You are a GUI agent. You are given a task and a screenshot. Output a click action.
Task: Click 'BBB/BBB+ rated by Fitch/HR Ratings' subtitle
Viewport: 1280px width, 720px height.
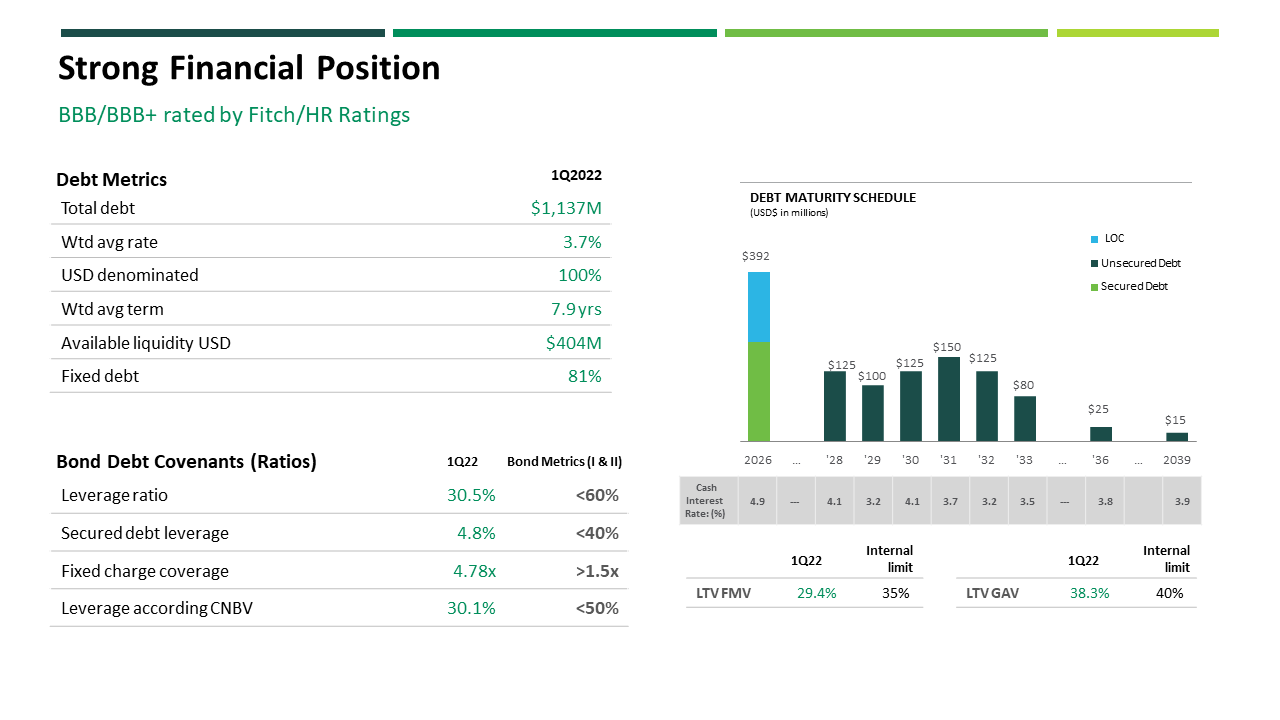point(234,115)
